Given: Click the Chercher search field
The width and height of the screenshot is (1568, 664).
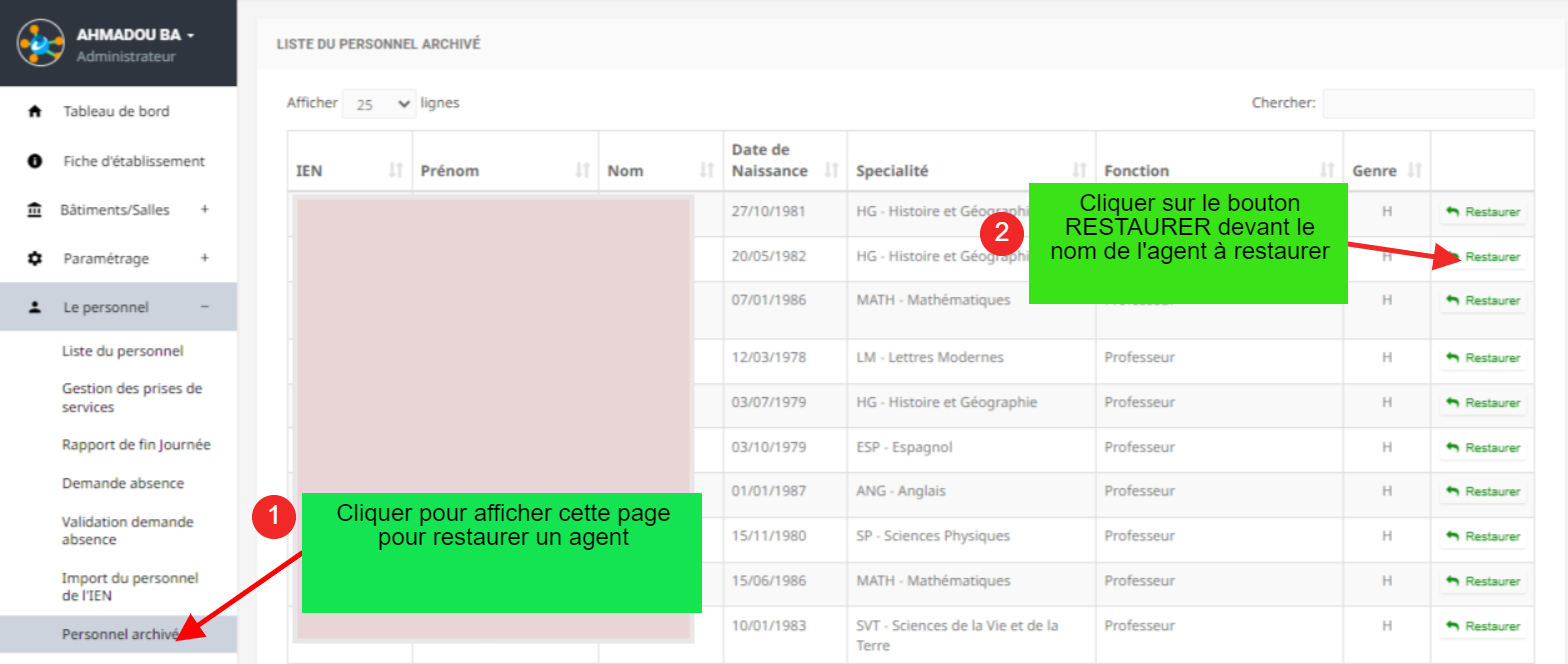Looking at the screenshot, I should point(1427,103).
